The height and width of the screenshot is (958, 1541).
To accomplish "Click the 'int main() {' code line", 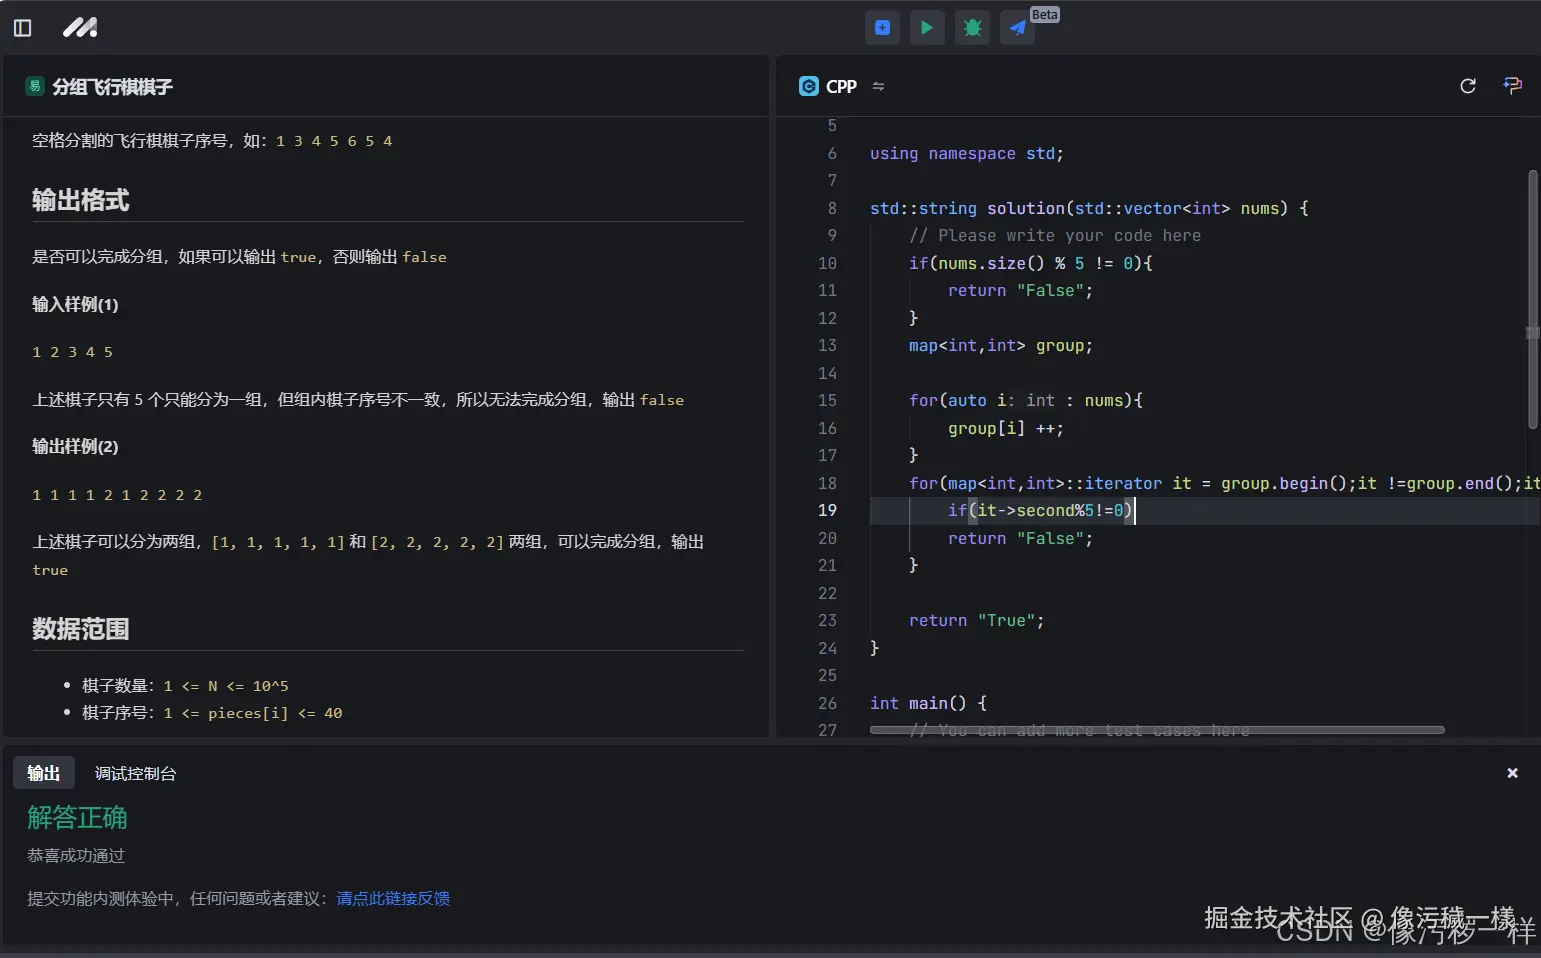I will click(928, 703).
